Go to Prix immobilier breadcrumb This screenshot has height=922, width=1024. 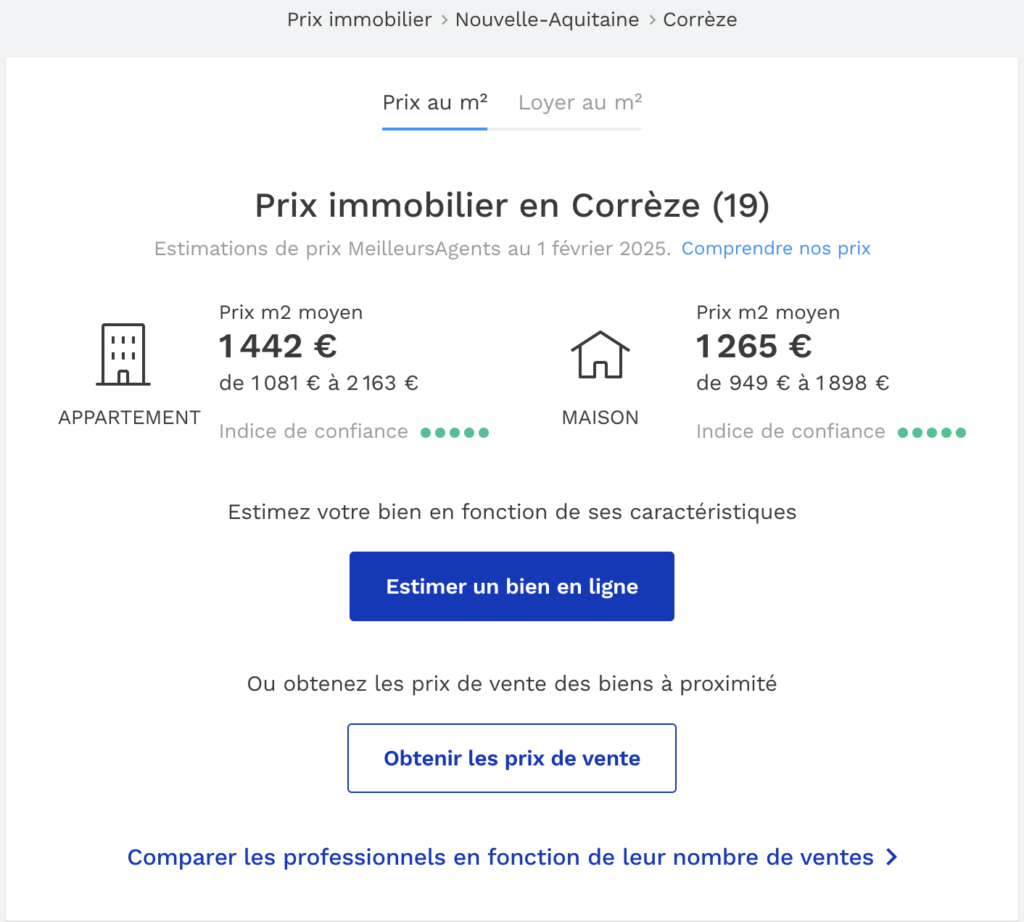(359, 19)
